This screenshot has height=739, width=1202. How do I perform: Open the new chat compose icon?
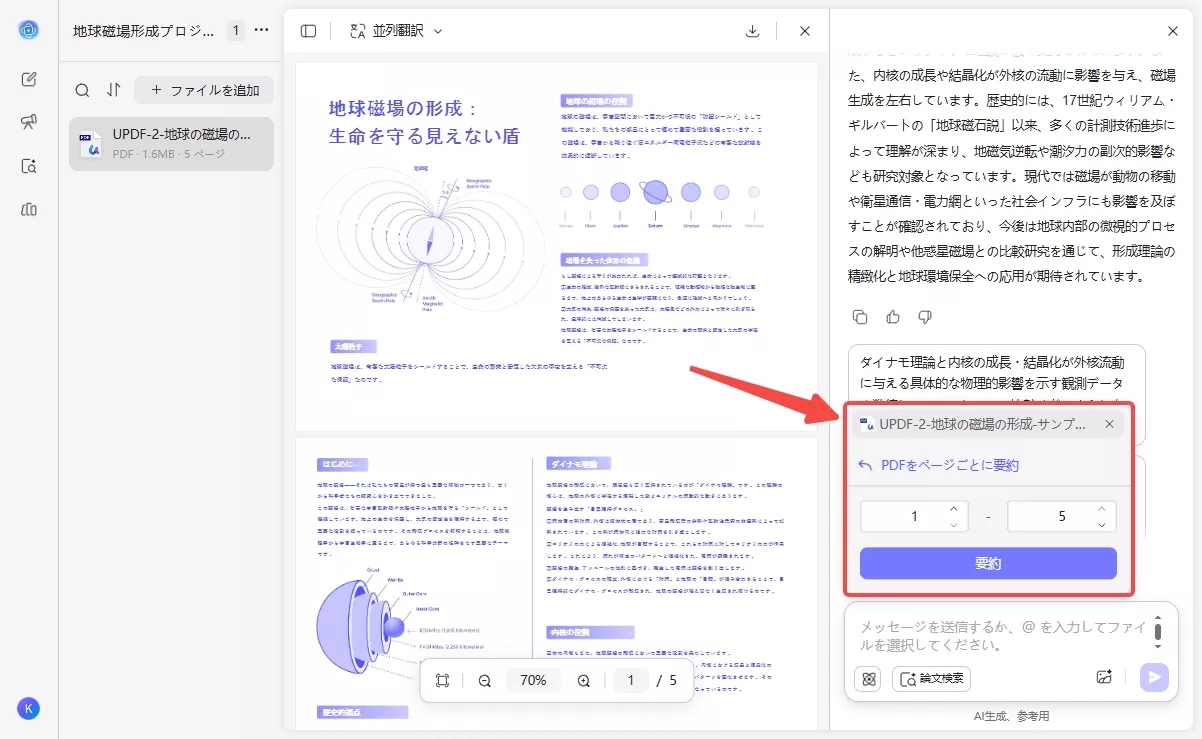click(x=28, y=79)
